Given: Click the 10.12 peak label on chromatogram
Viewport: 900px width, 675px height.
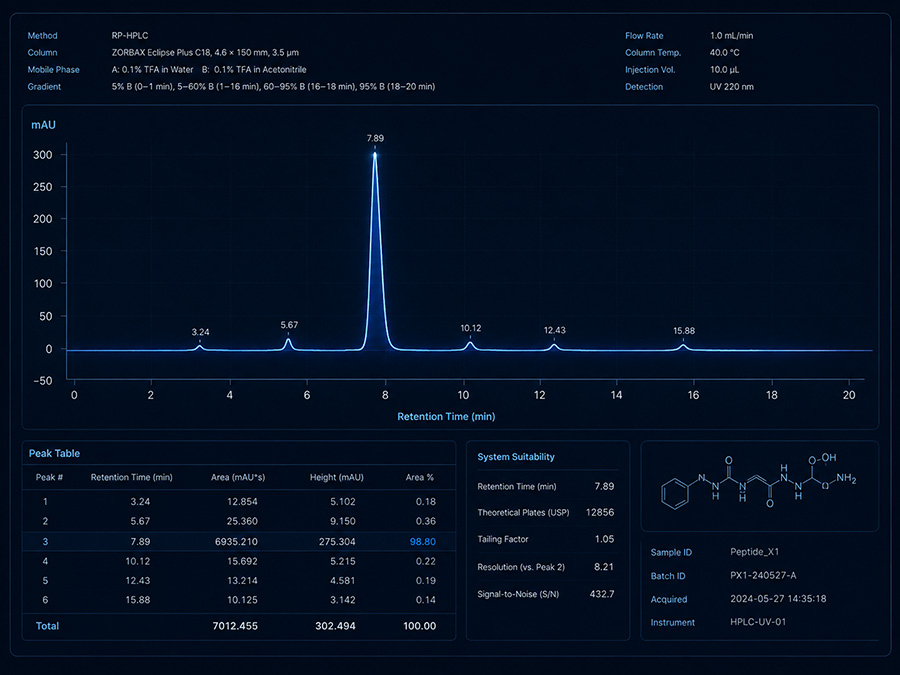Looking at the screenshot, I should 471,328.
